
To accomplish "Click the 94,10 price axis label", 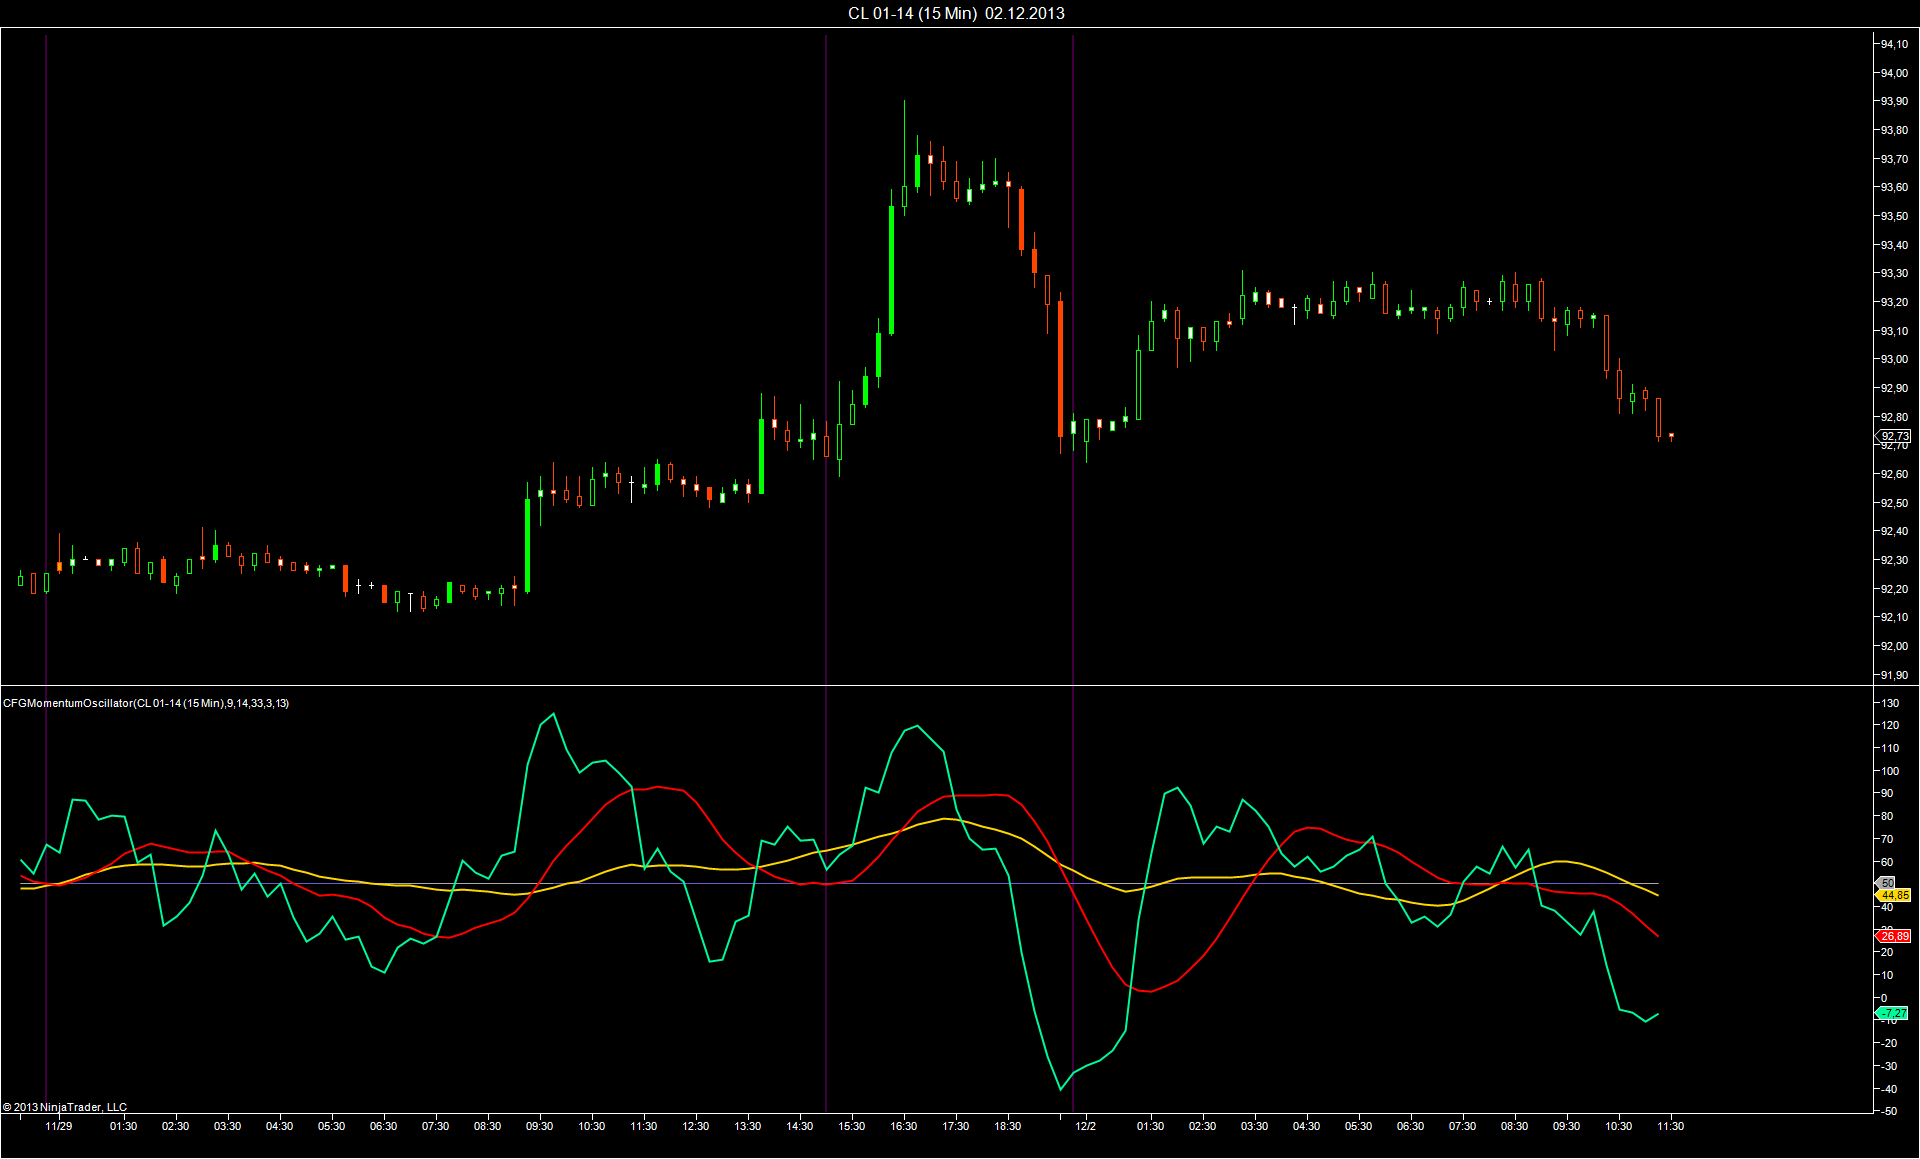I will (1893, 44).
